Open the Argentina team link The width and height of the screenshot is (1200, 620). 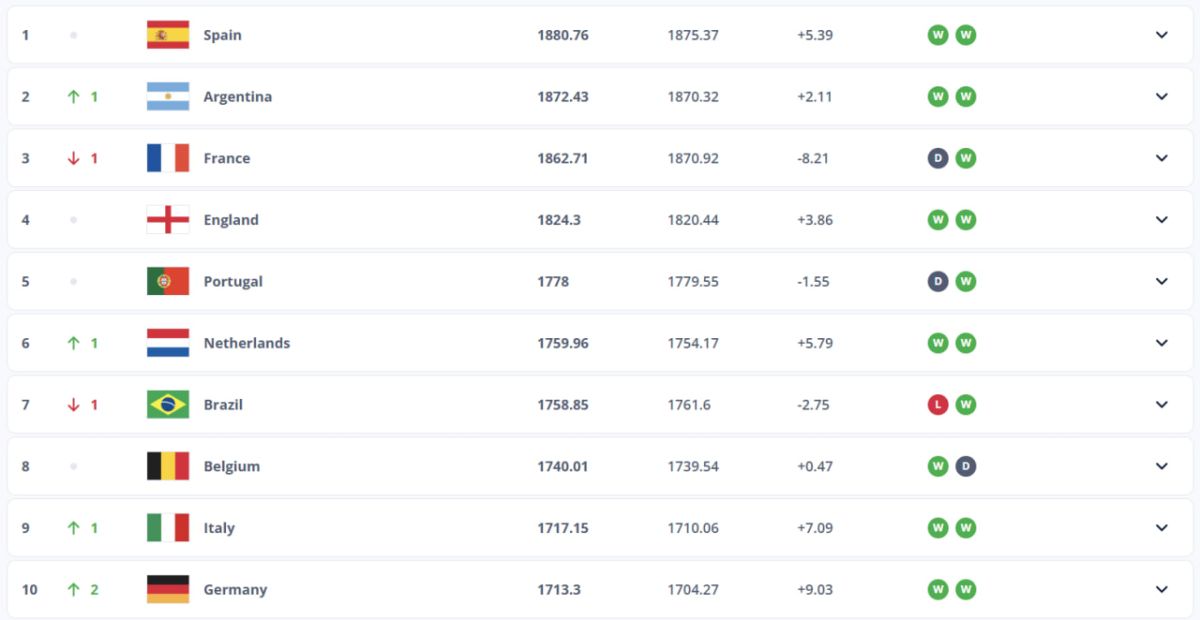[x=237, y=97]
